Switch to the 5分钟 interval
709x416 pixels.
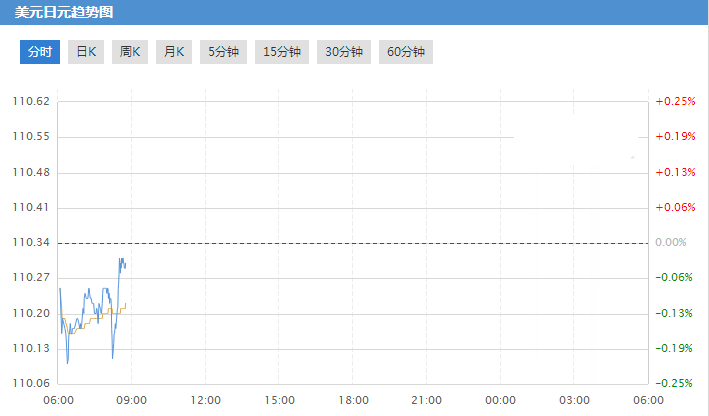click(x=223, y=52)
